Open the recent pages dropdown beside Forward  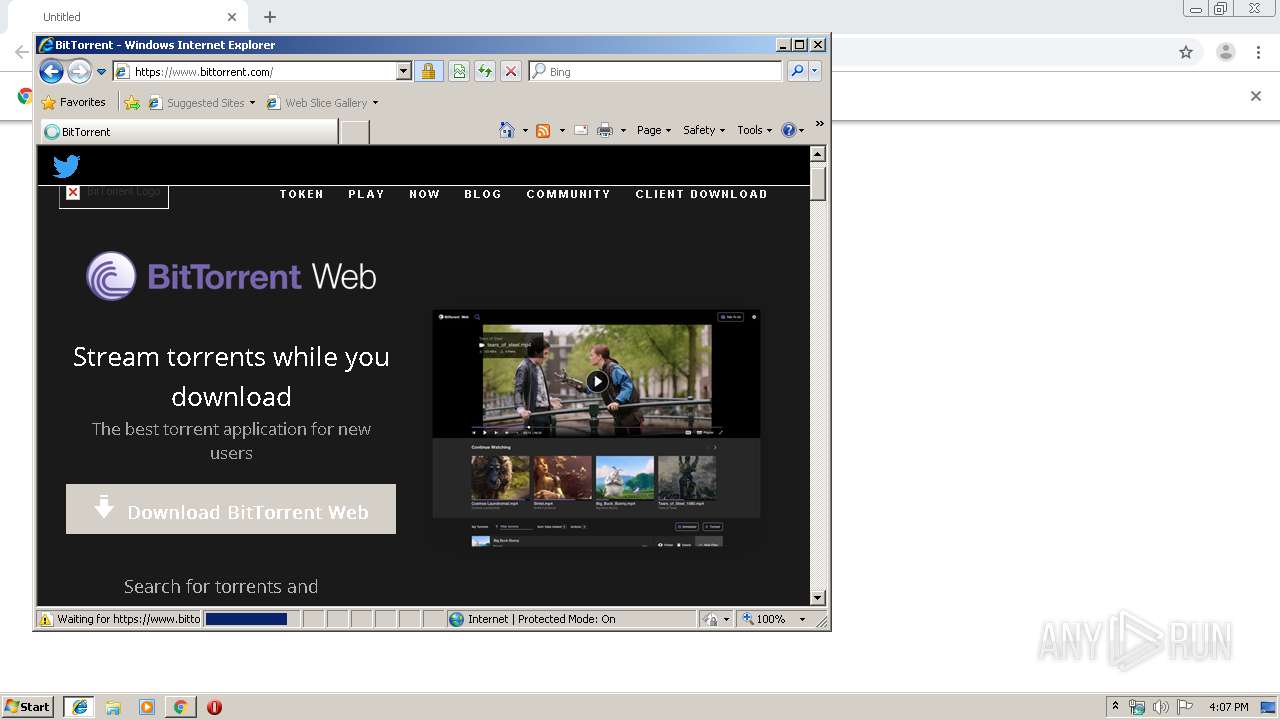(x=101, y=72)
